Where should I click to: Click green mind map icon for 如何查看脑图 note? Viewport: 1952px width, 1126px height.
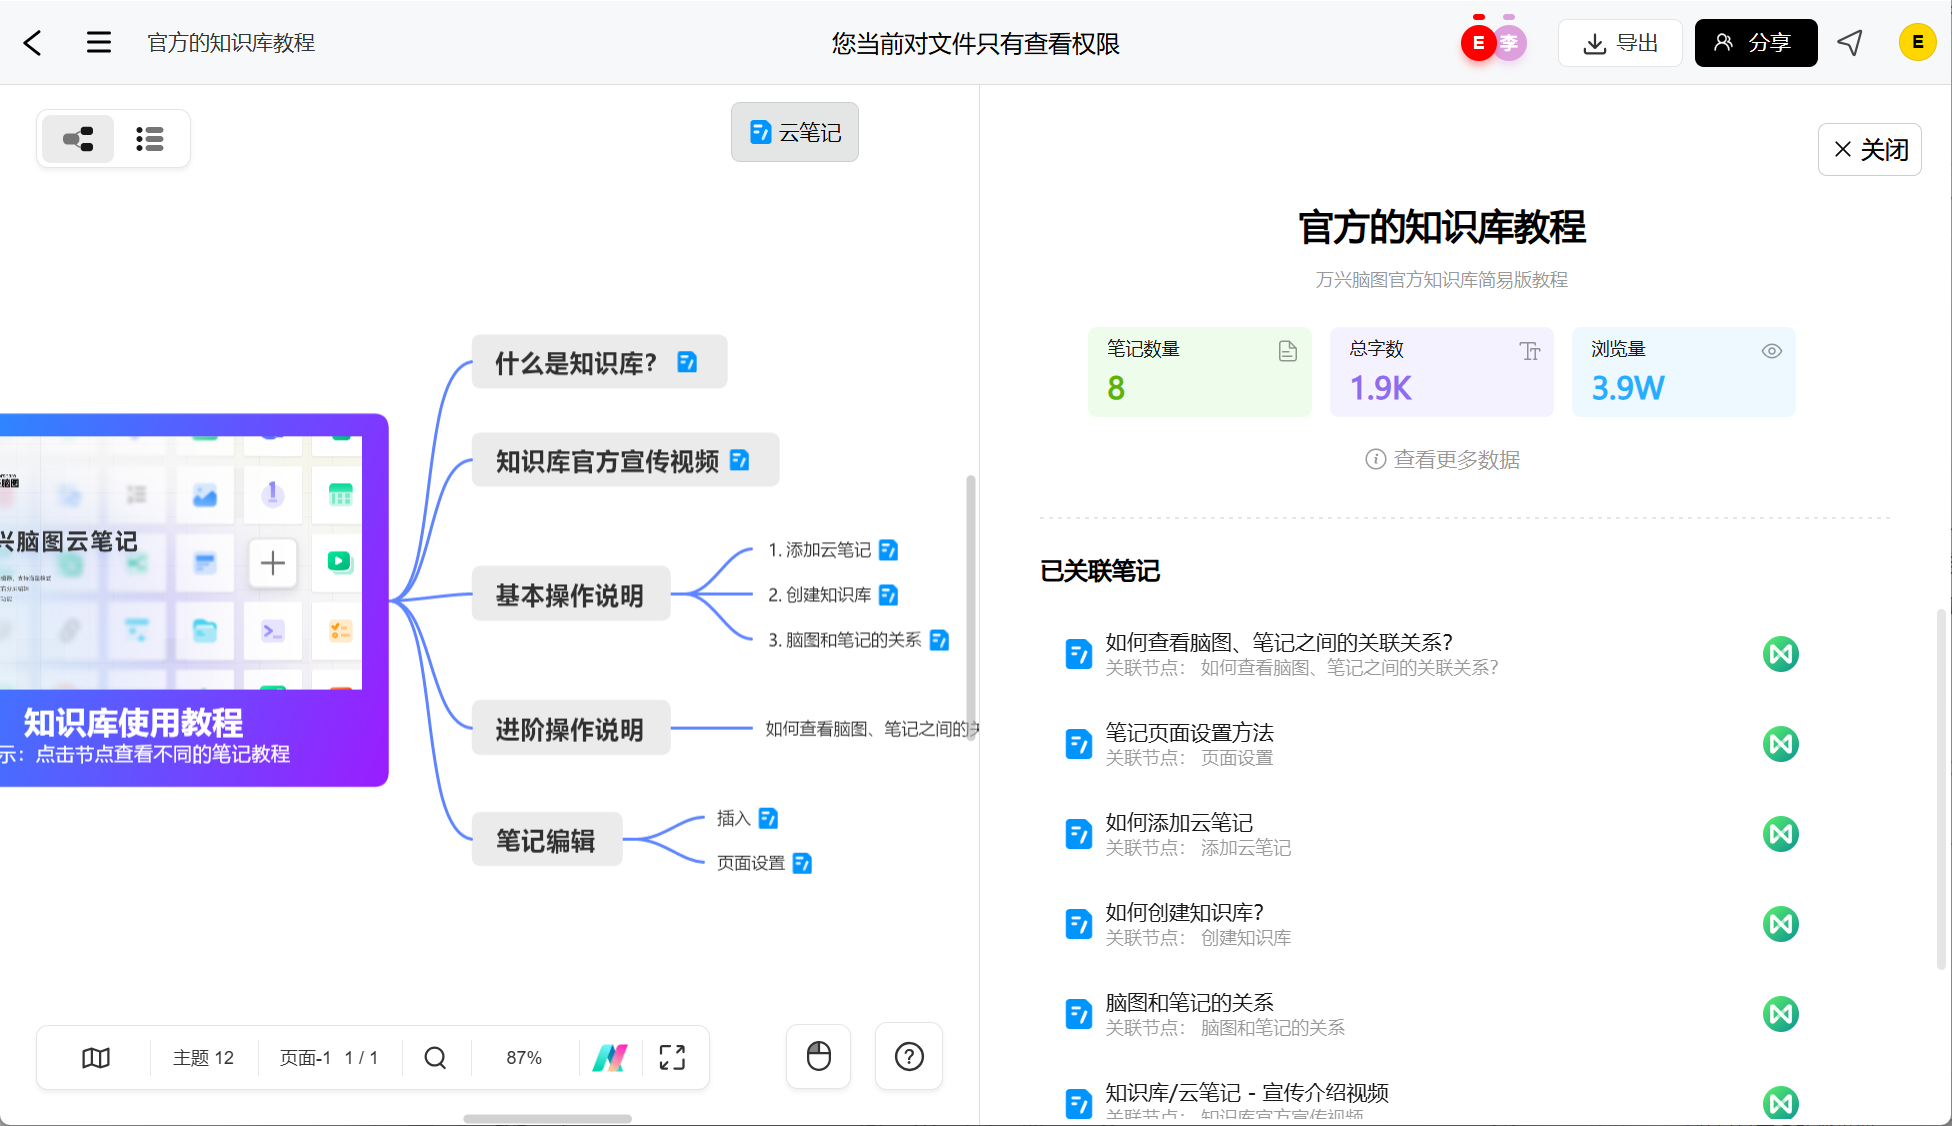[1781, 654]
